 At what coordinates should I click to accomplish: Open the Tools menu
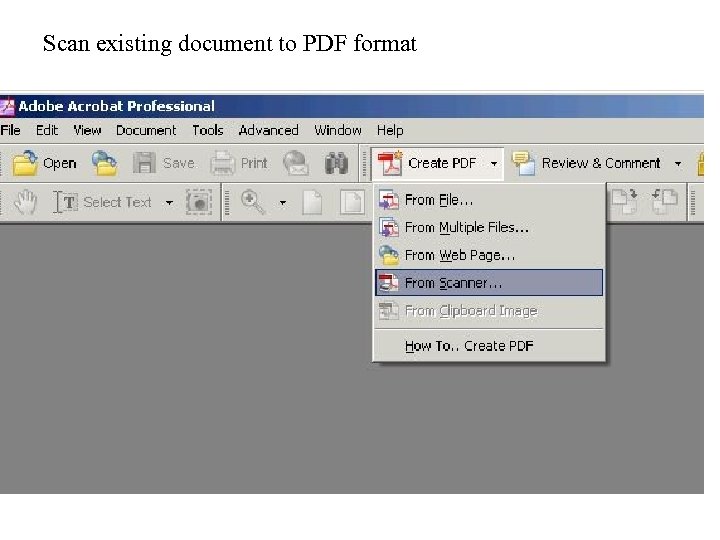pyautogui.click(x=208, y=130)
